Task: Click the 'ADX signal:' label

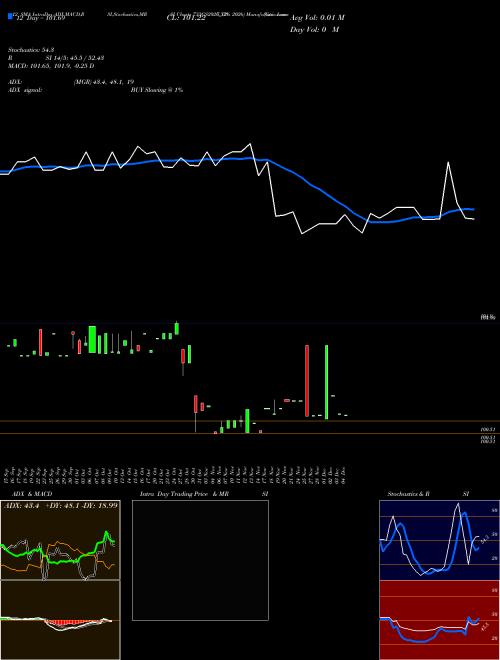Action: (25, 90)
